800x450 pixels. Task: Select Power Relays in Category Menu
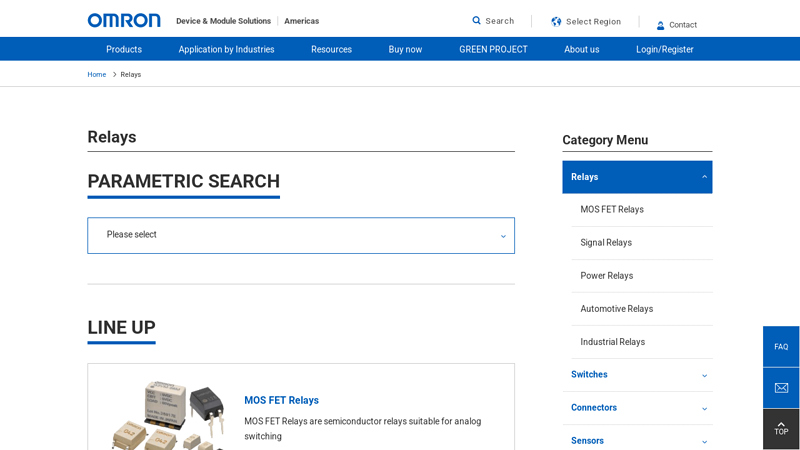tap(607, 276)
